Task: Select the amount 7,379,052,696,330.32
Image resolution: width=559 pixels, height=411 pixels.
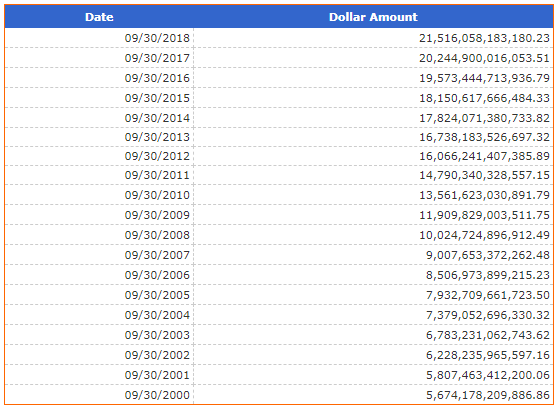Action: pos(488,315)
